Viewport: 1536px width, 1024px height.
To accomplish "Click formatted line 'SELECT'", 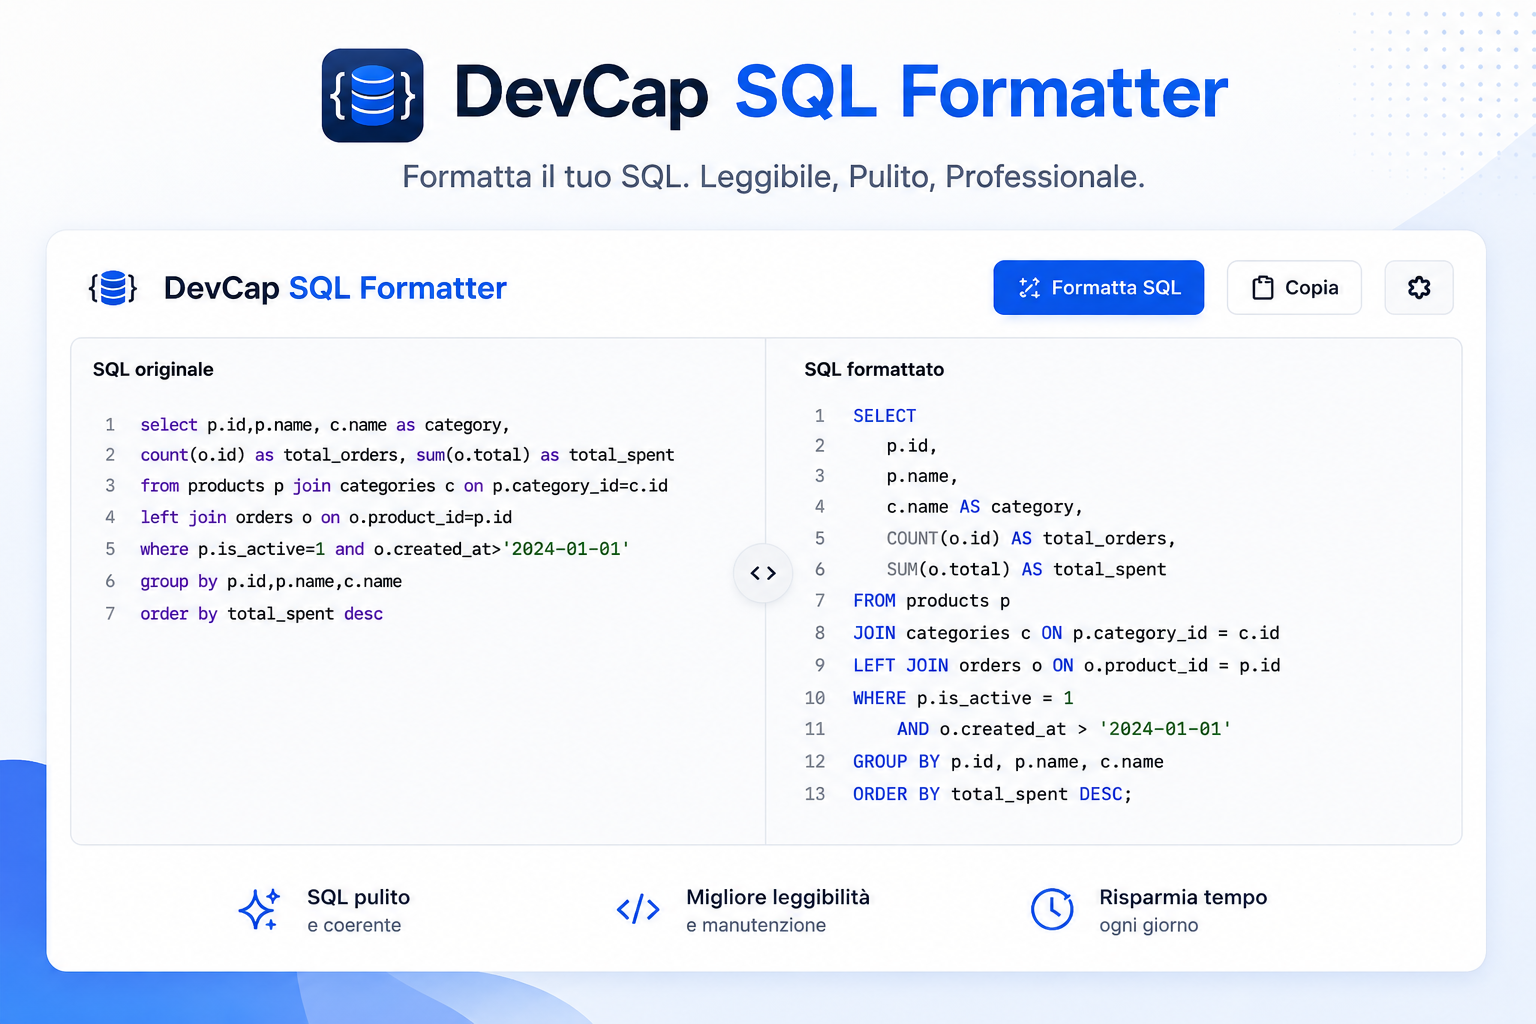I will [x=884, y=416].
